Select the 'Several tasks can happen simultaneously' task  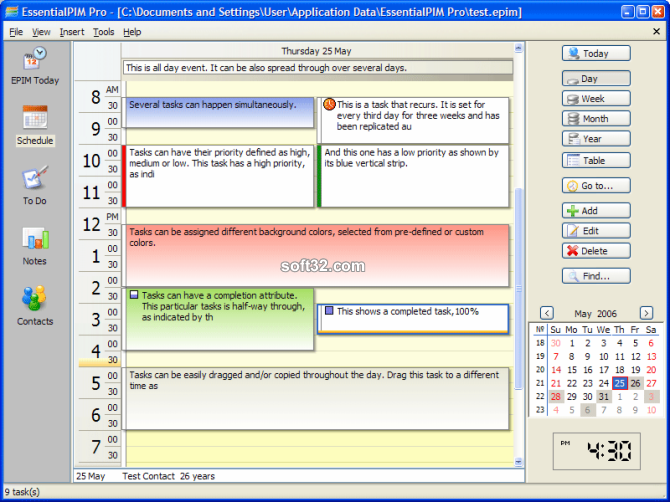tap(218, 112)
